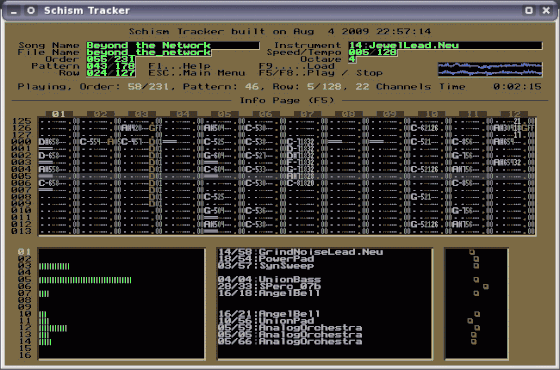Click '04/04:UnionBass' in instrument list
Viewport: 560px width, 370px height.
[270, 279]
